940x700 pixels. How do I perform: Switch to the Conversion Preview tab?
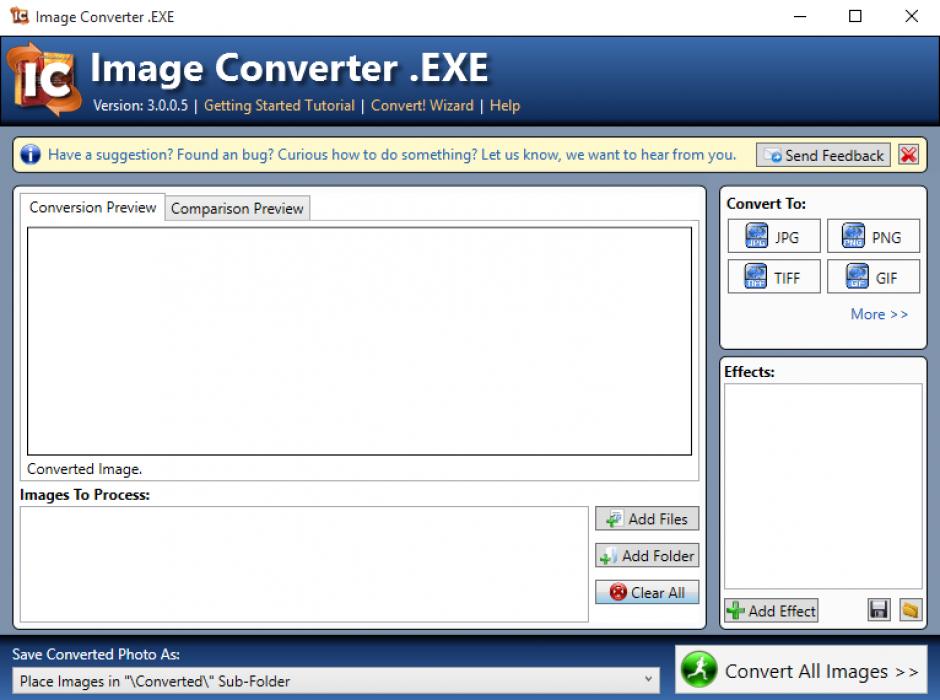pyautogui.click(x=92, y=207)
